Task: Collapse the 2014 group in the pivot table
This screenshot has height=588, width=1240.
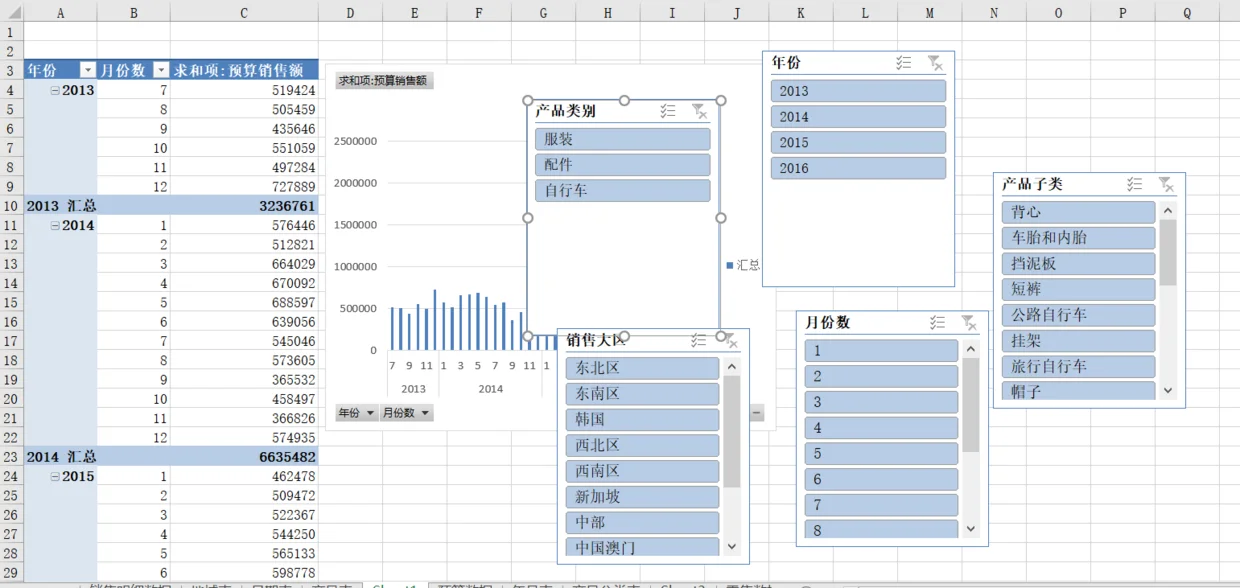Action: [x=56, y=226]
